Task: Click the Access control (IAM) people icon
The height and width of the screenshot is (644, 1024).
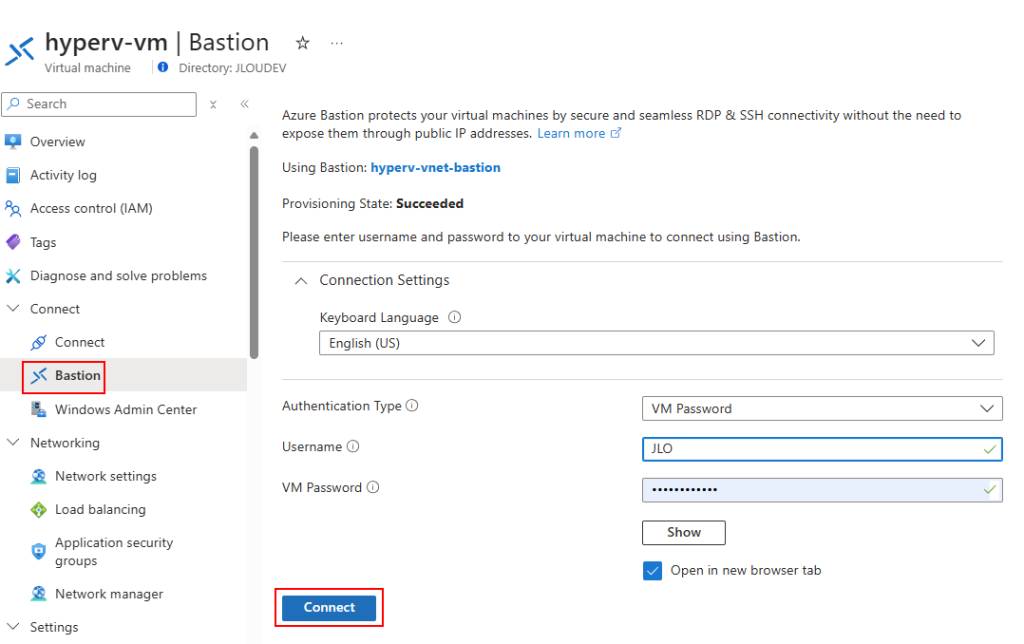Action: (13, 208)
